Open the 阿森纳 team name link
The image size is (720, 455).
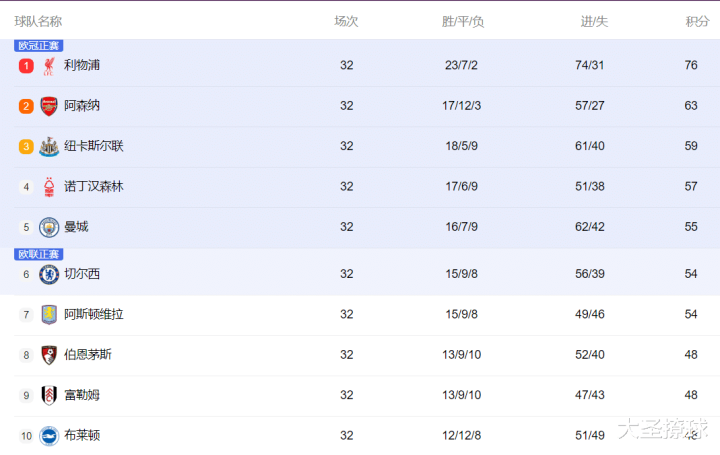coord(82,106)
